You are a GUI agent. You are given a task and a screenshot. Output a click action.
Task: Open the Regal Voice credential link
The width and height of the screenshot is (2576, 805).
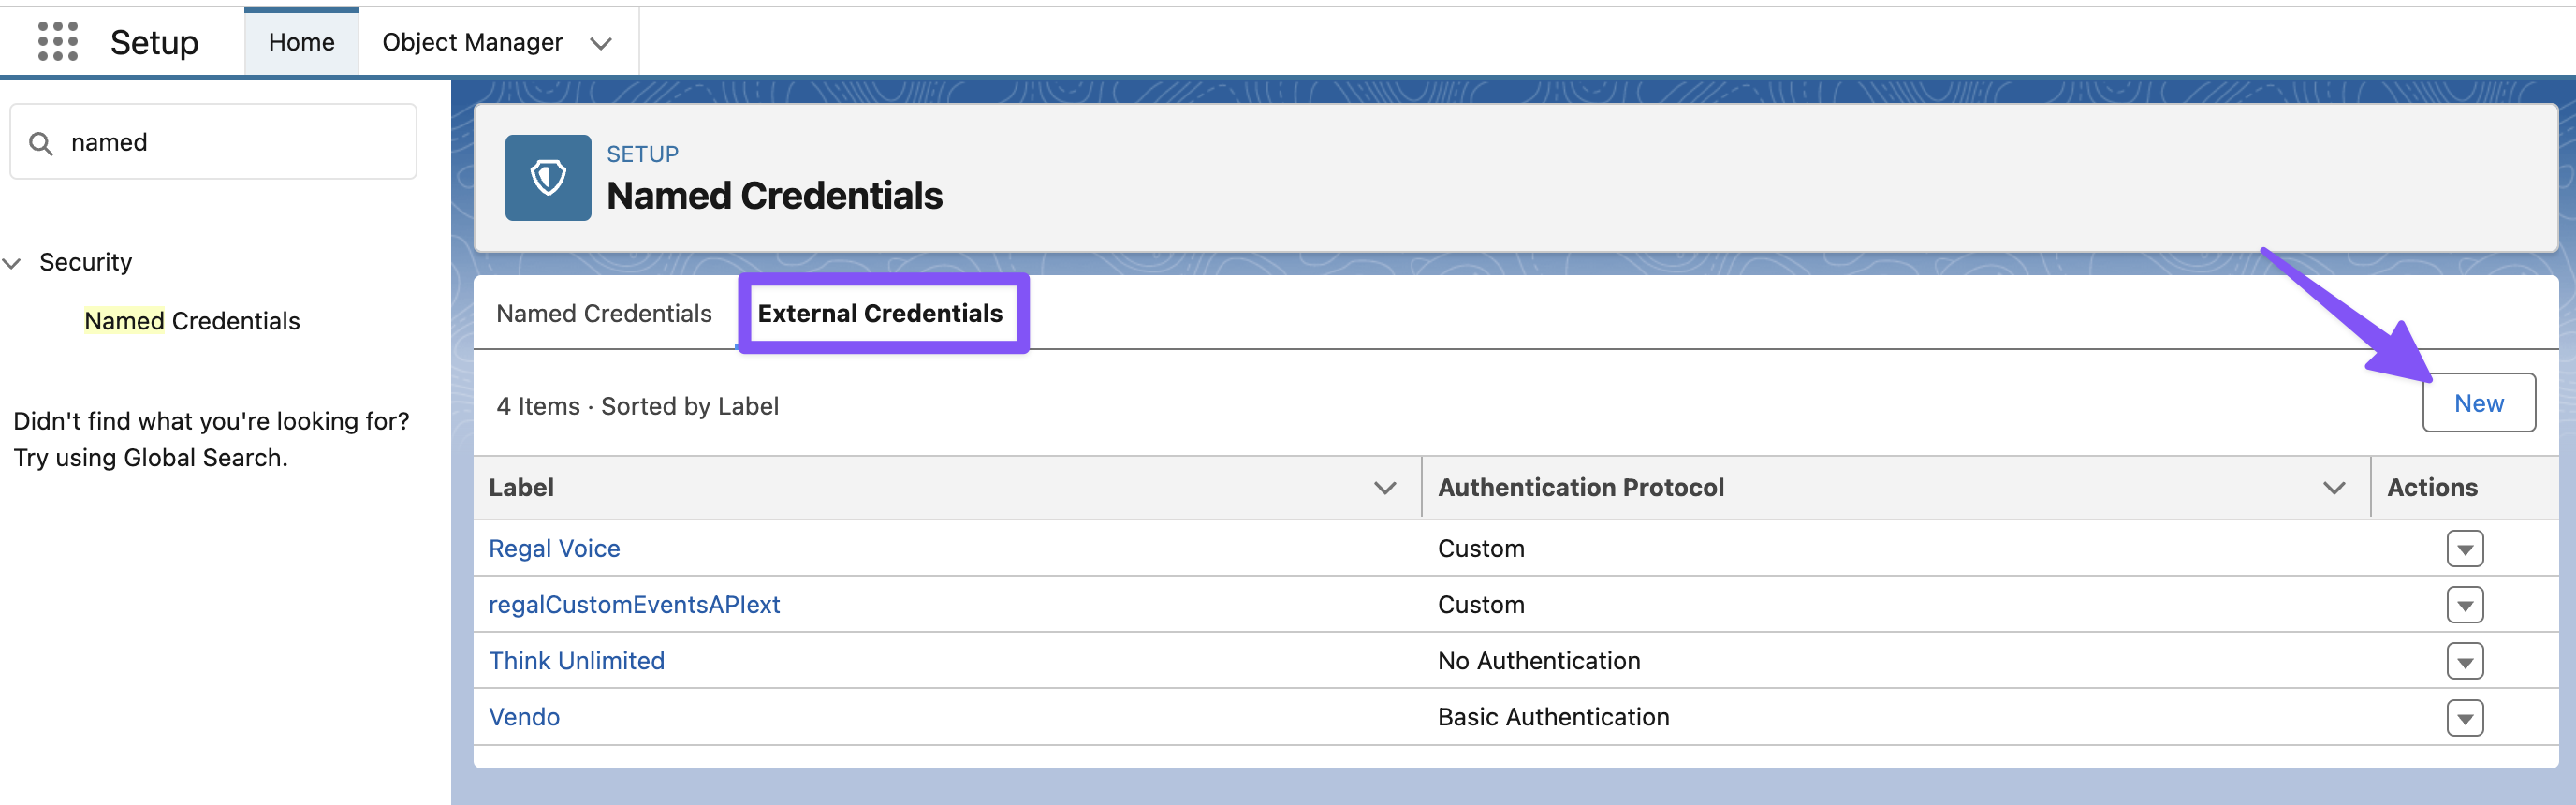click(554, 548)
